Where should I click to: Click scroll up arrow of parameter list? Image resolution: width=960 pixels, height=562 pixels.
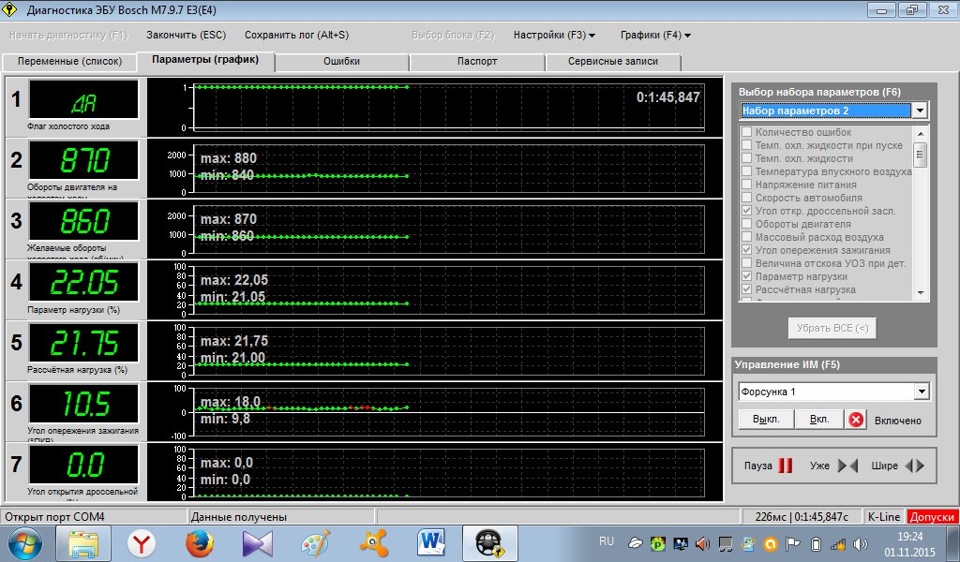click(x=921, y=133)
